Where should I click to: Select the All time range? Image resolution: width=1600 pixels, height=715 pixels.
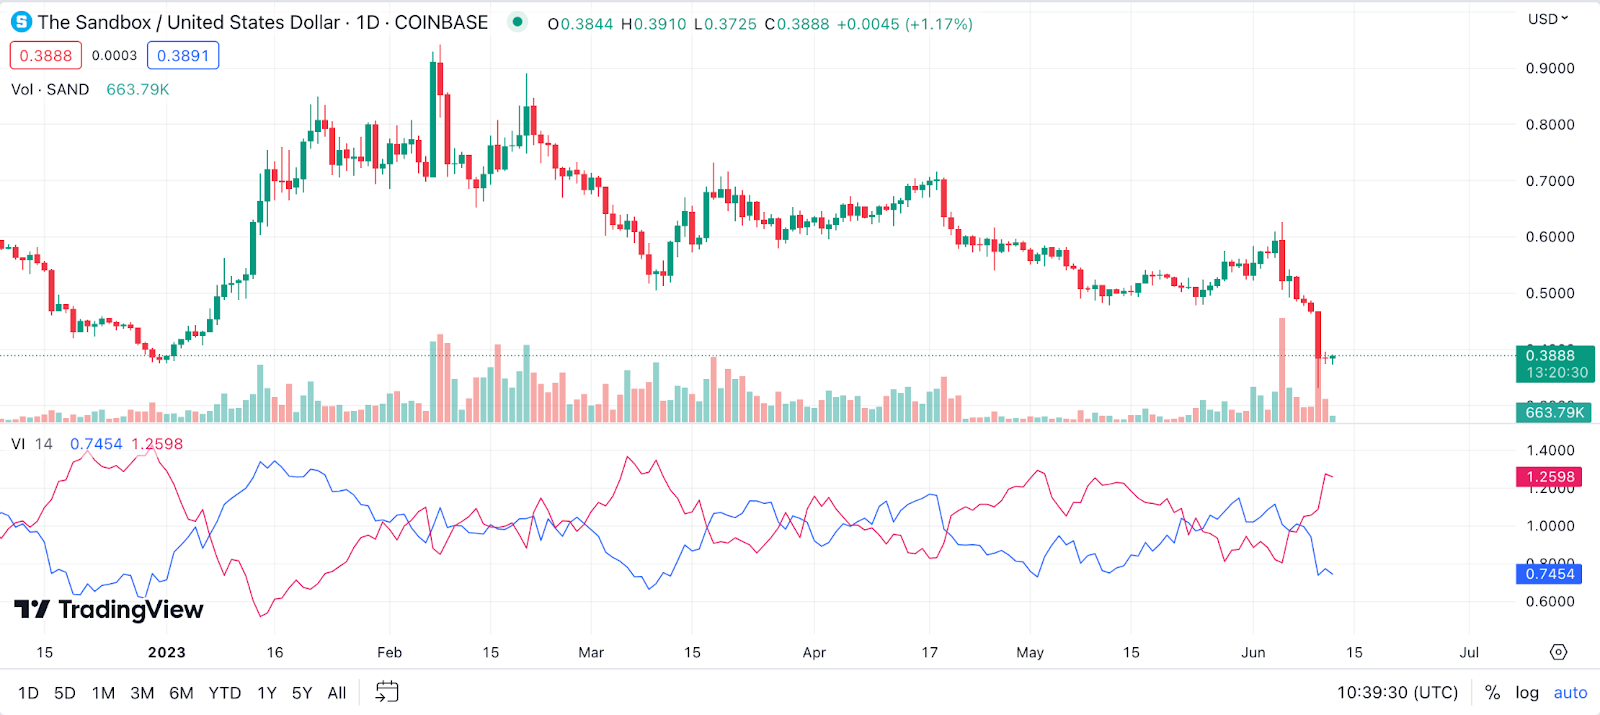[337, 693]
